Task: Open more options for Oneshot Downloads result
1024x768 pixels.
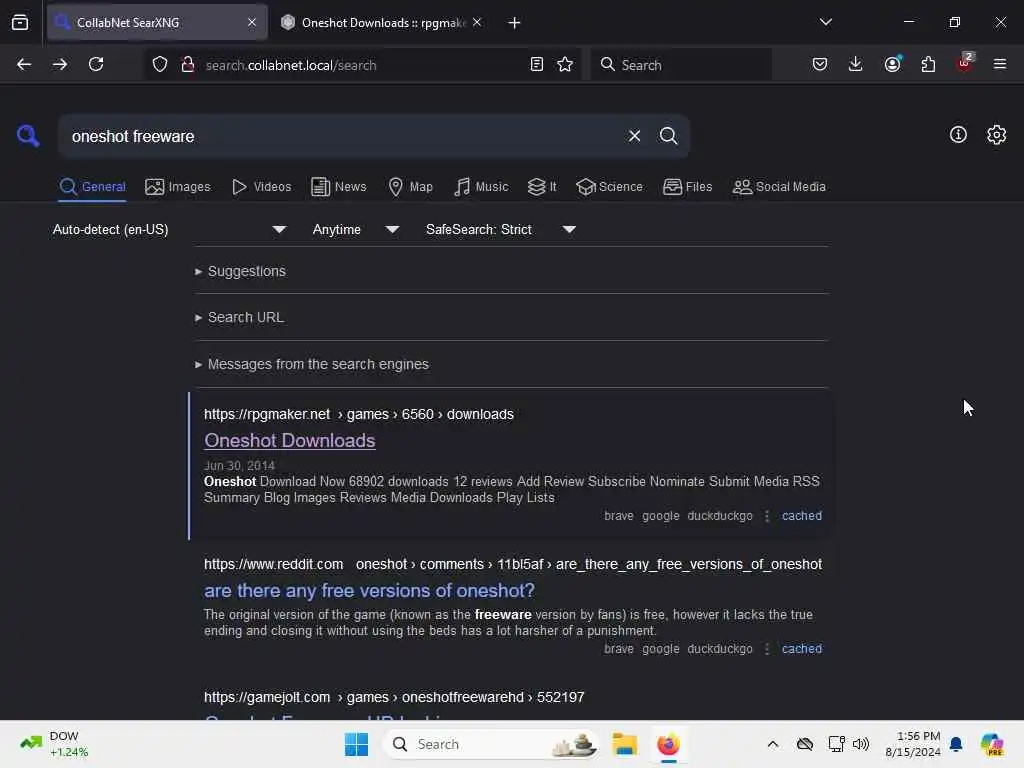Action: (x=767, y=516)
